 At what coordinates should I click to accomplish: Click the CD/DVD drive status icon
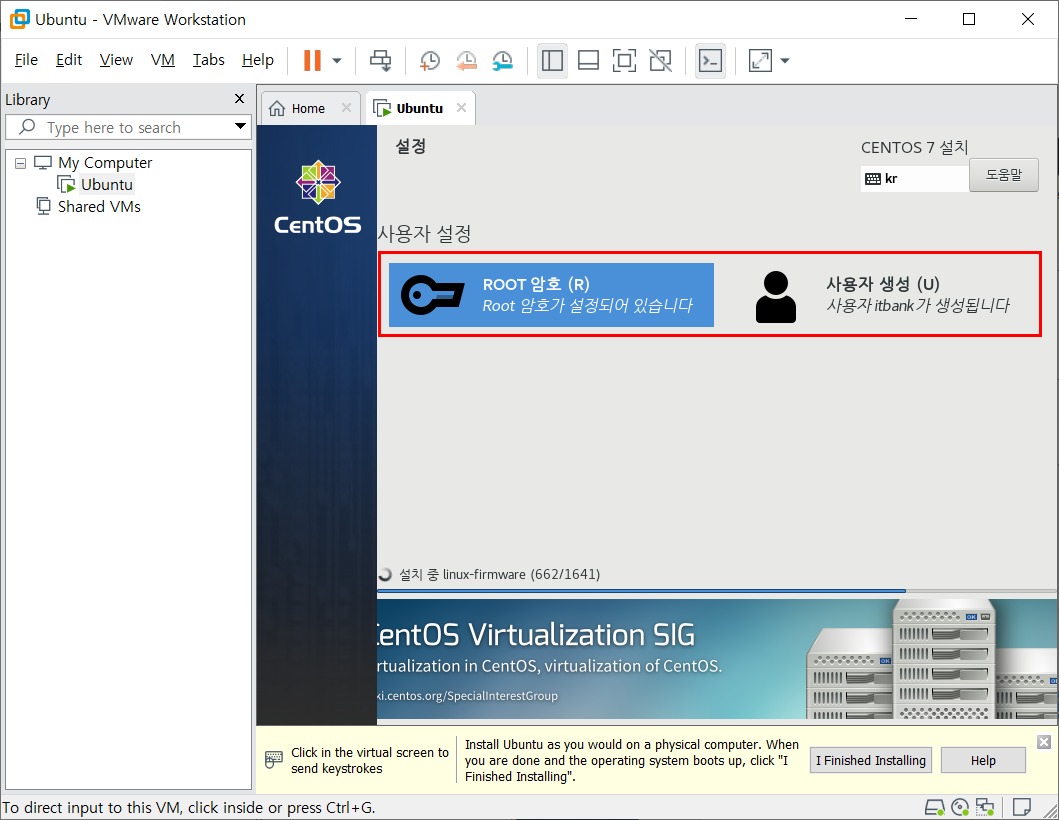(x=960, y=807)
